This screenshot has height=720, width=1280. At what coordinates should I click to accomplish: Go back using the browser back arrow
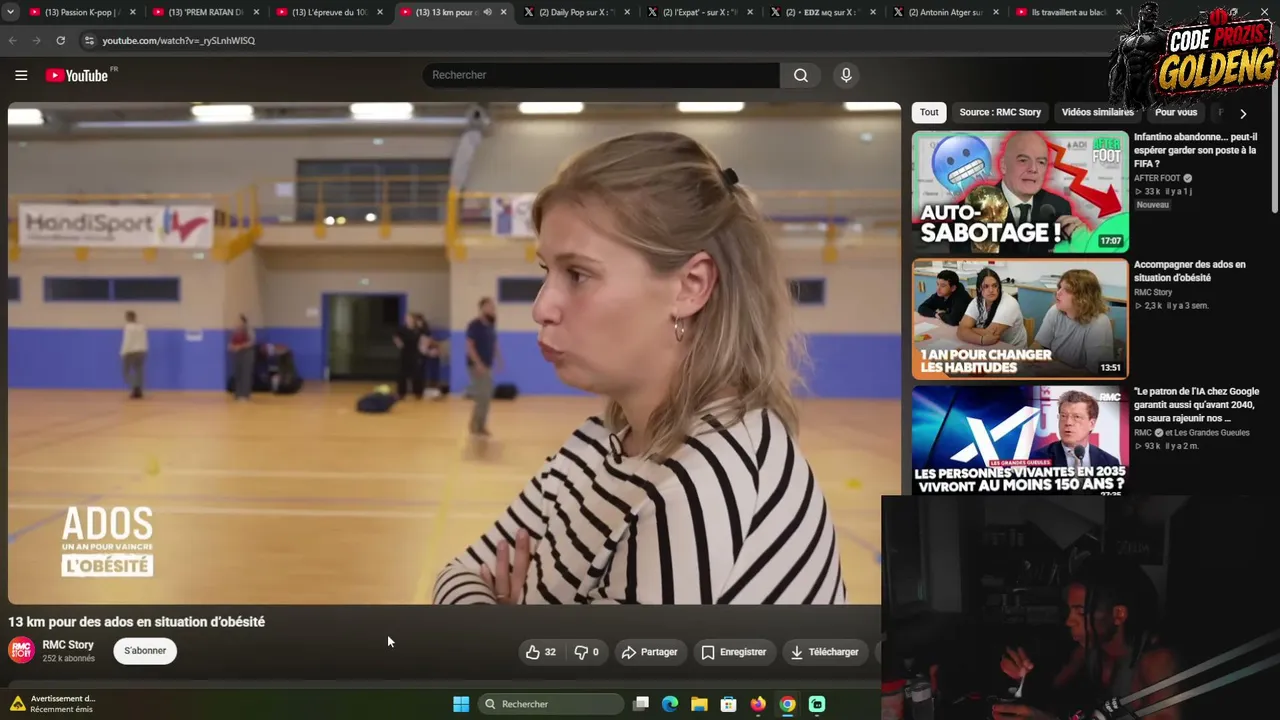pyautogui.click(x=13, y=40)
